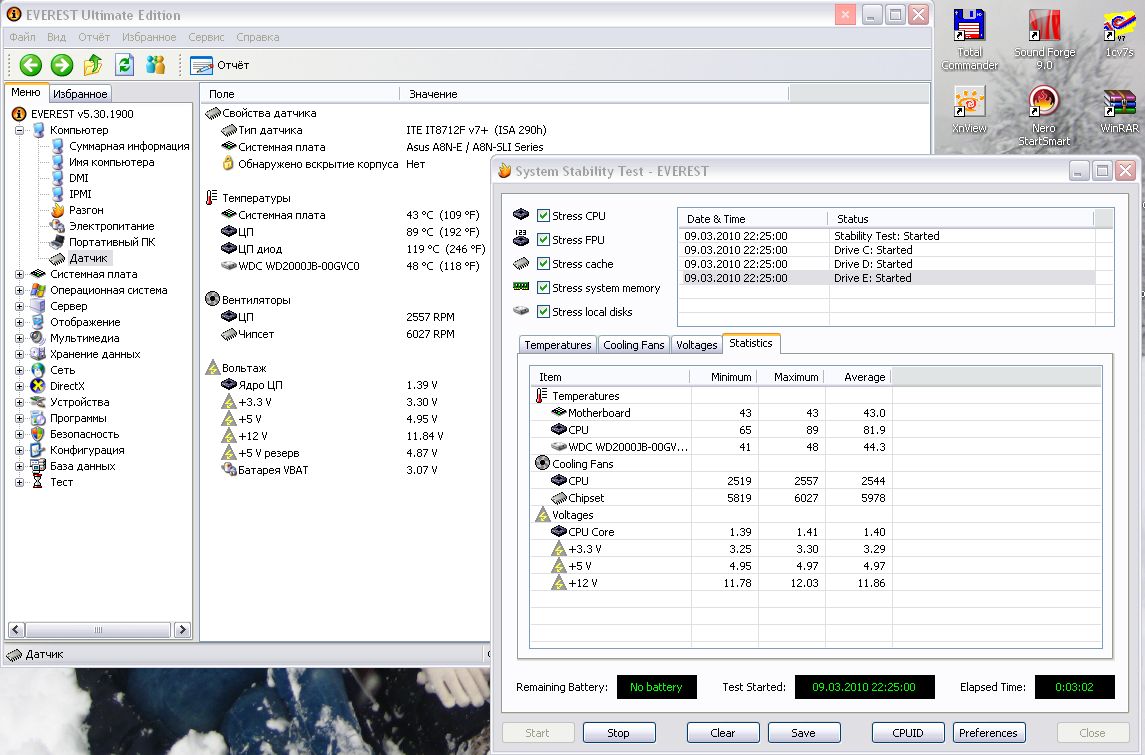Switch to the Temperatures tab
1145x755 pixels.
click(x=557, y=345)
